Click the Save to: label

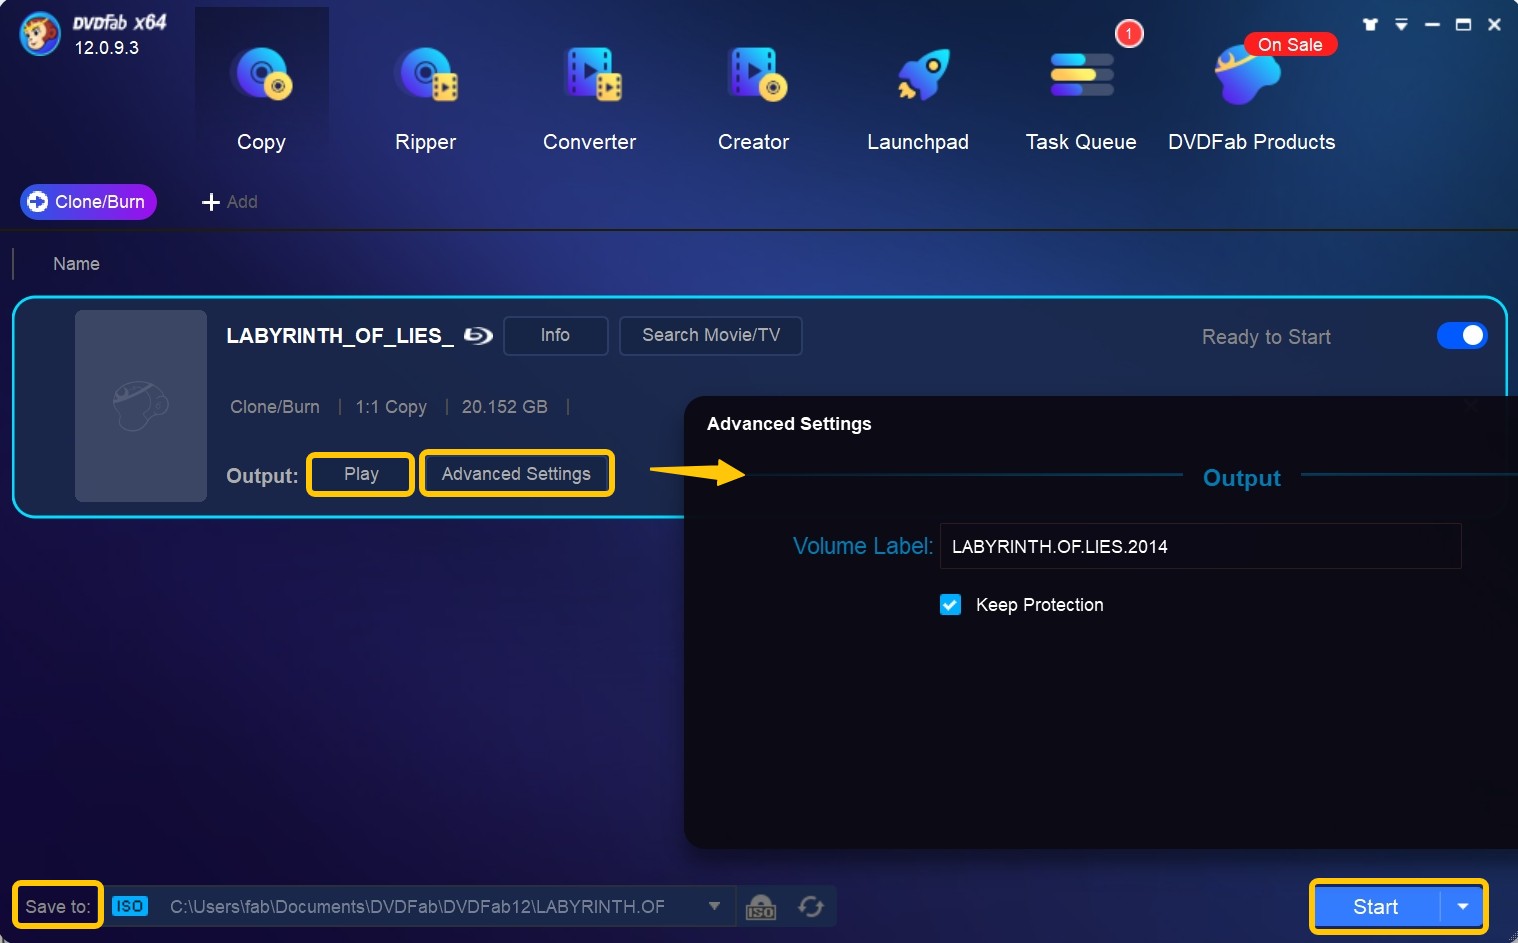pos(58,906)
